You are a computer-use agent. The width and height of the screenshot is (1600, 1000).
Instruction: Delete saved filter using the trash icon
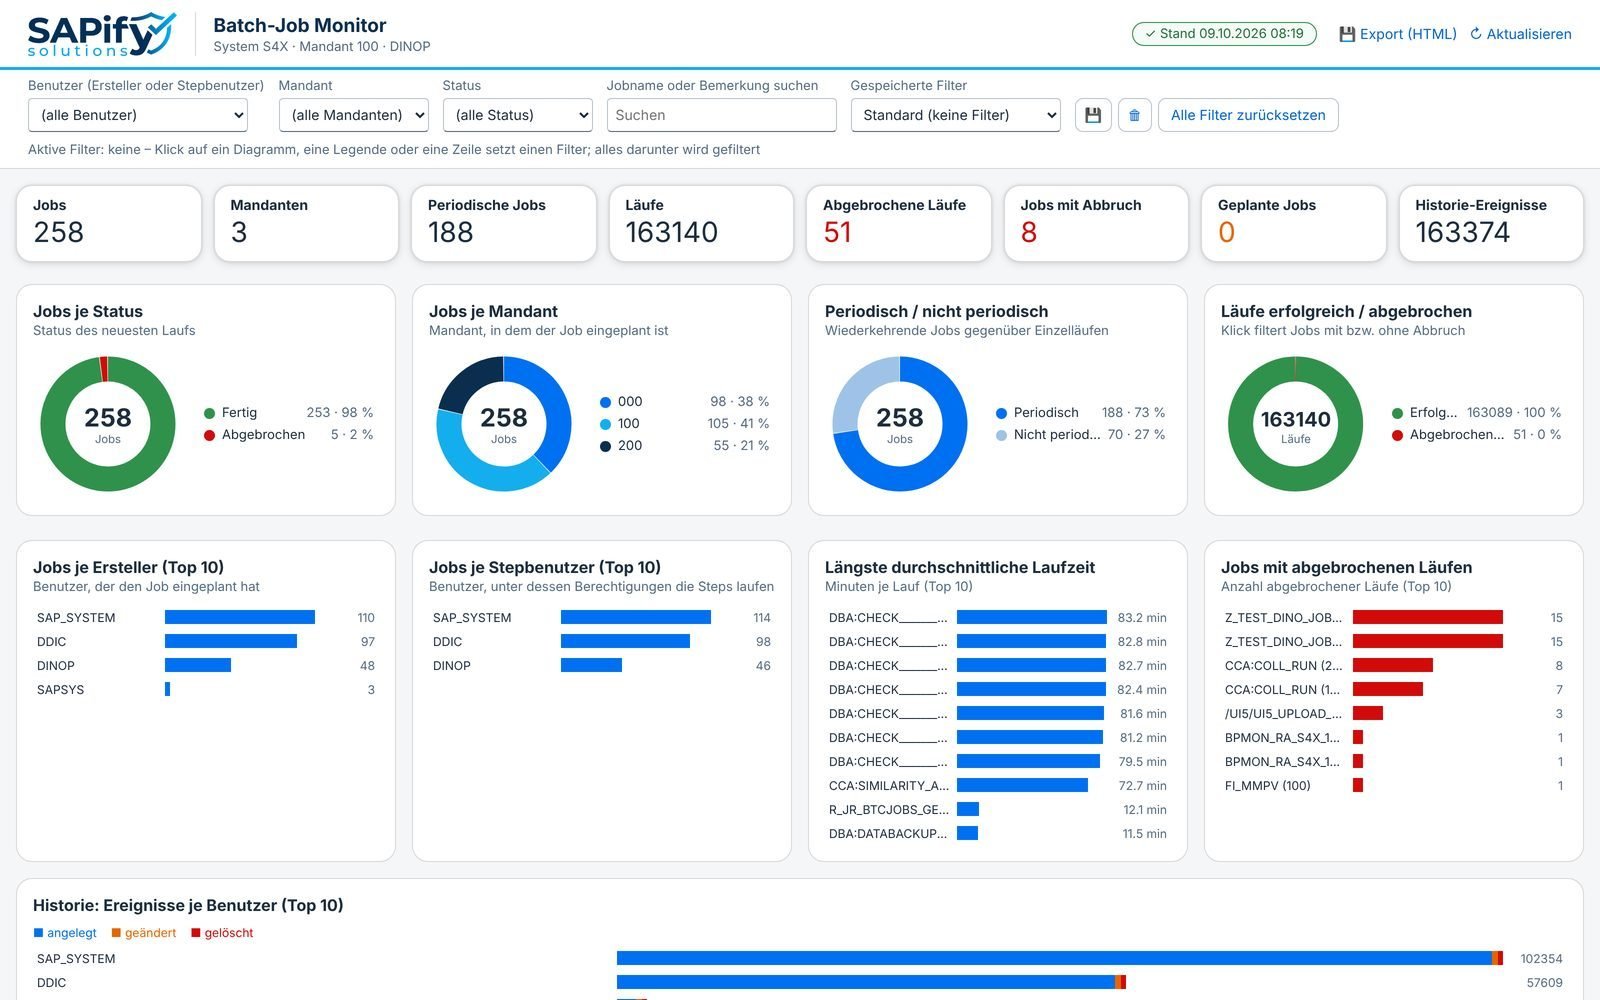(1134, 115)
